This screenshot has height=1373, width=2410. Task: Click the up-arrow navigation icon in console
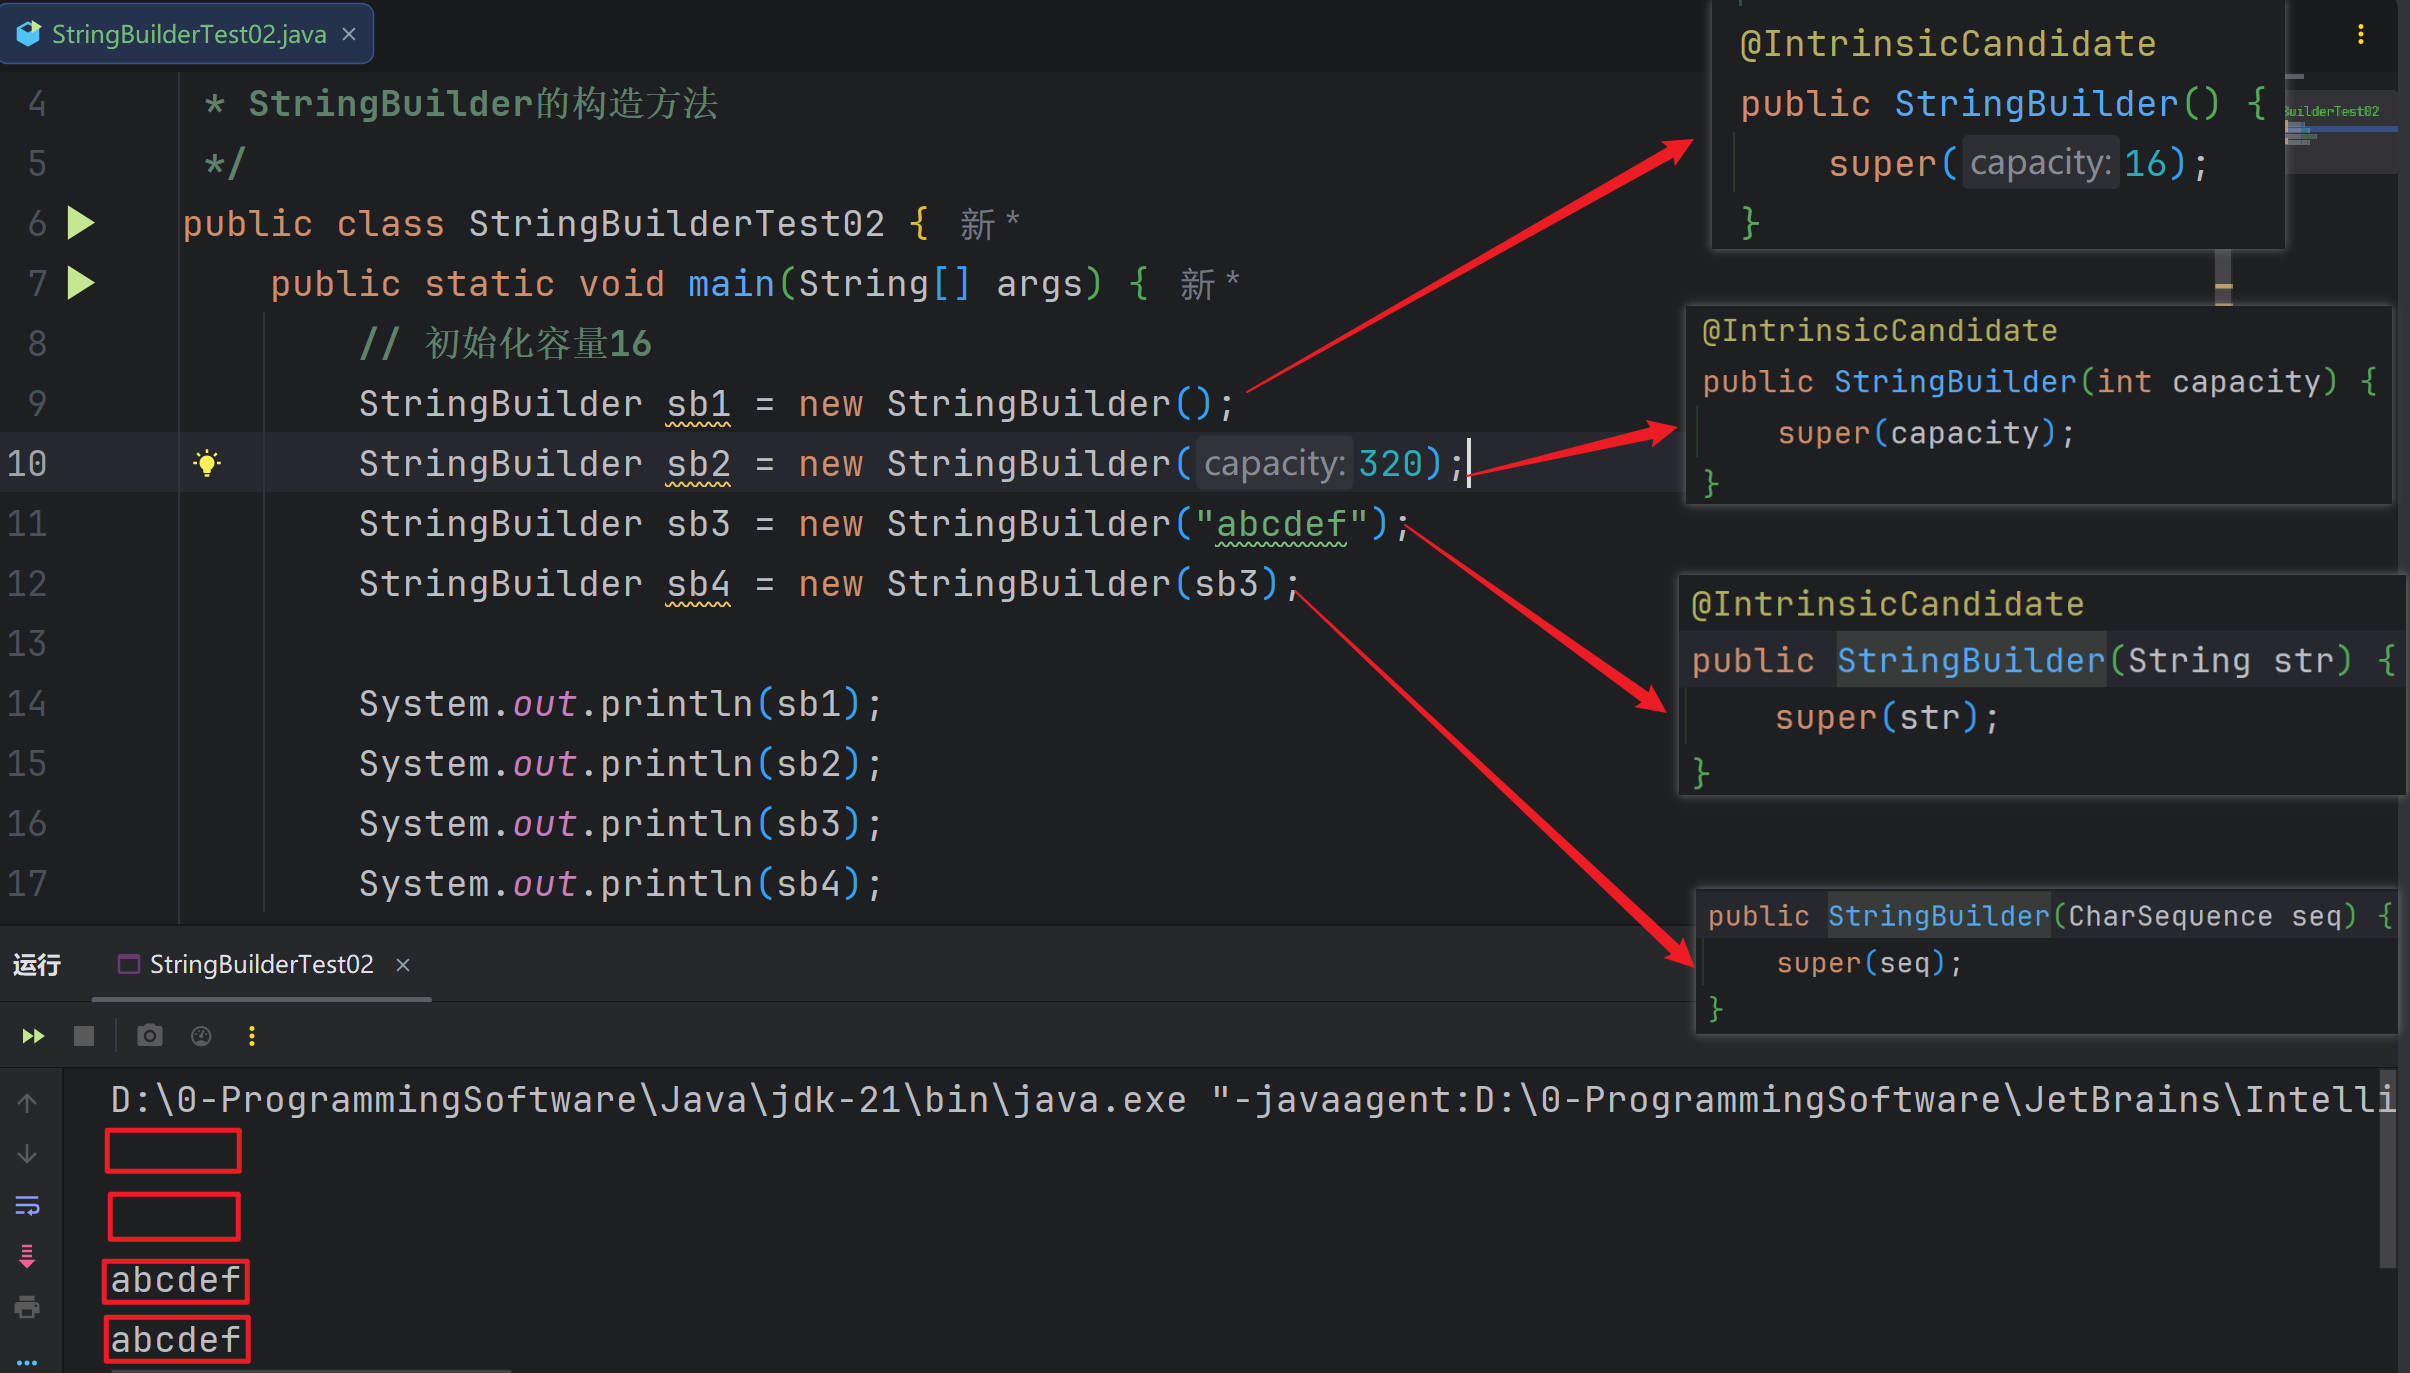(x=27, y=1103)
